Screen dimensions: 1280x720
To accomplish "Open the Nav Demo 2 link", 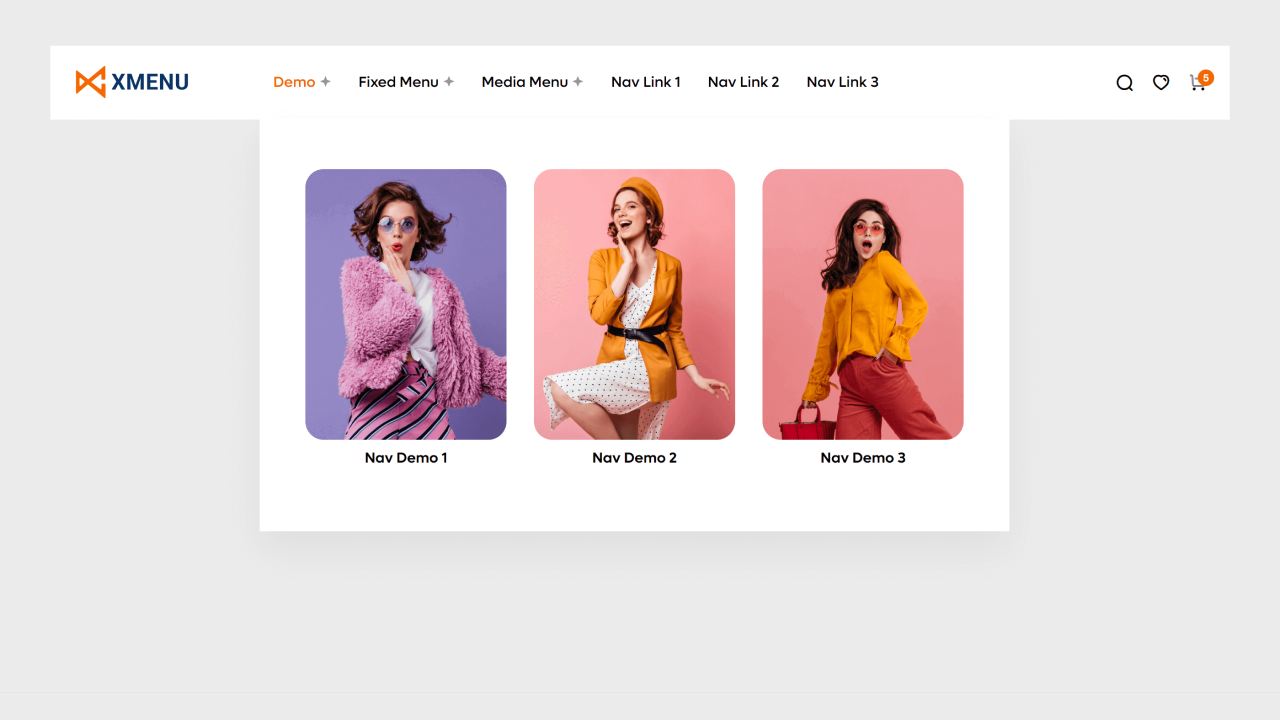I will [x=634, y=458].
